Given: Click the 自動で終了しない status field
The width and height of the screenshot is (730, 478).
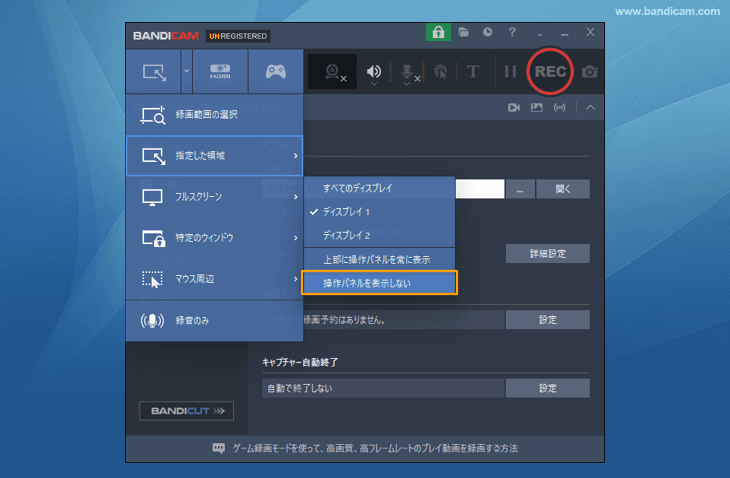Looking at the screenshot, I should (x=383, y=388).
